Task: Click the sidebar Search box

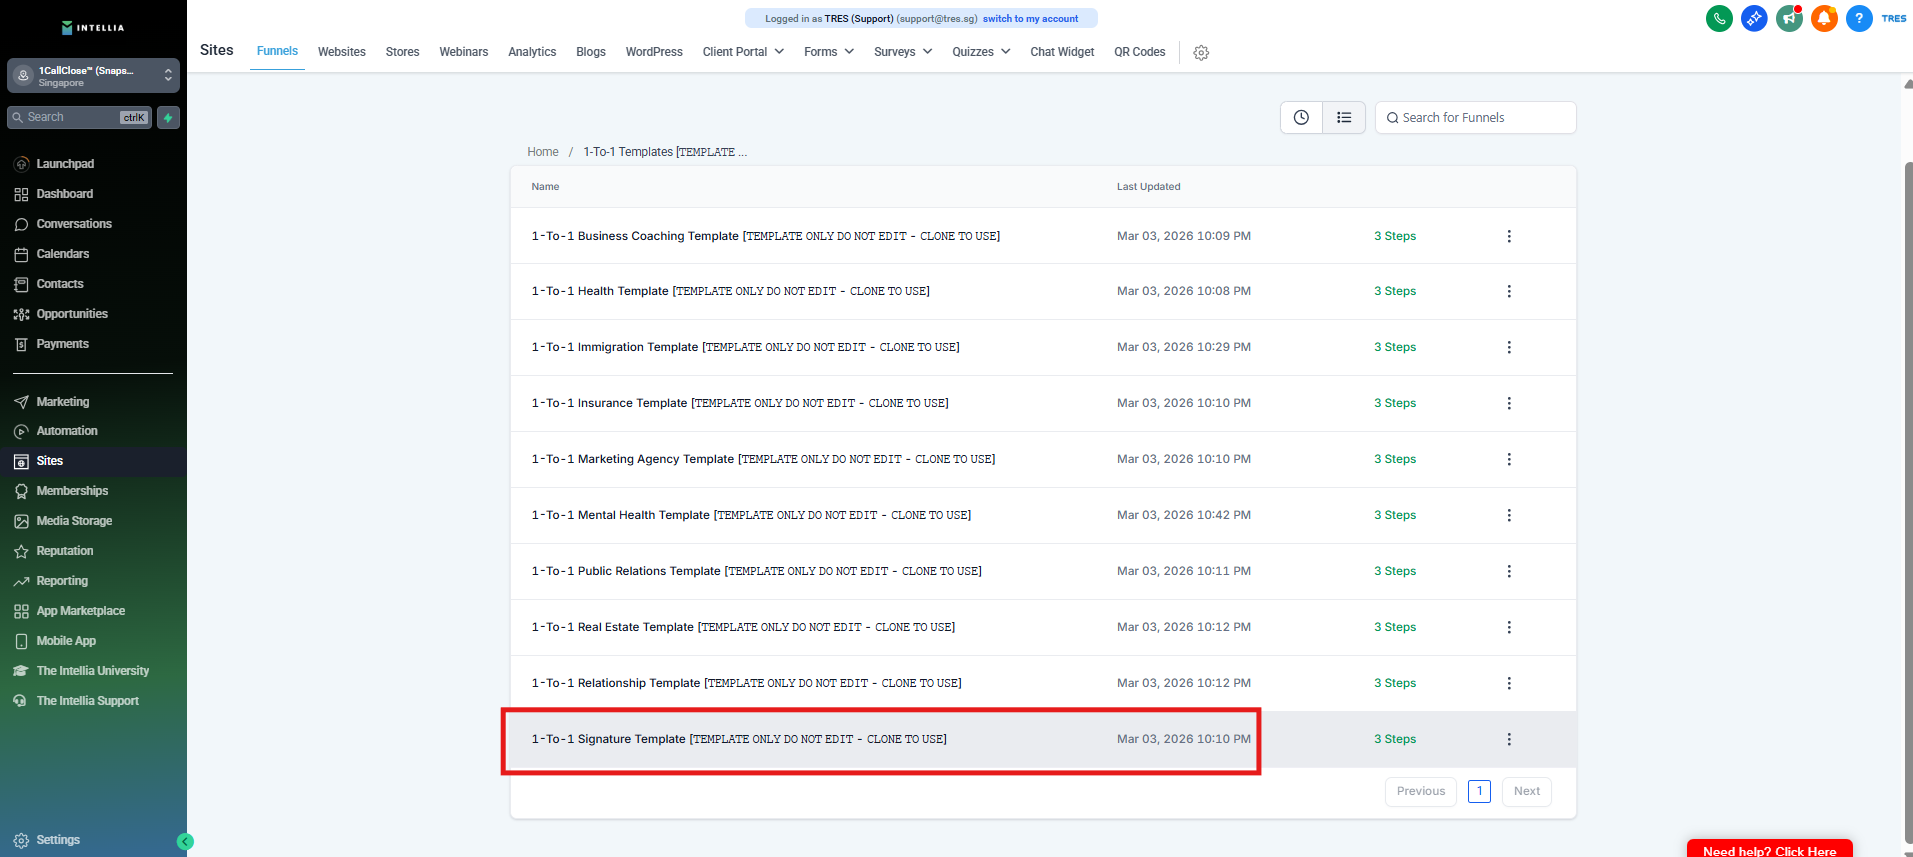Action: pos(80,118)
